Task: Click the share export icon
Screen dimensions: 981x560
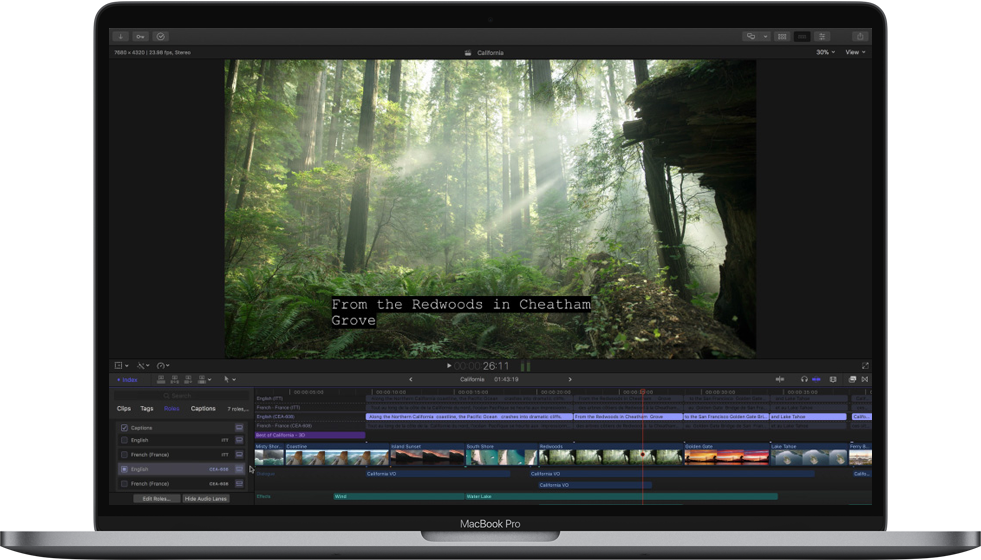Action: coord(860,36)
